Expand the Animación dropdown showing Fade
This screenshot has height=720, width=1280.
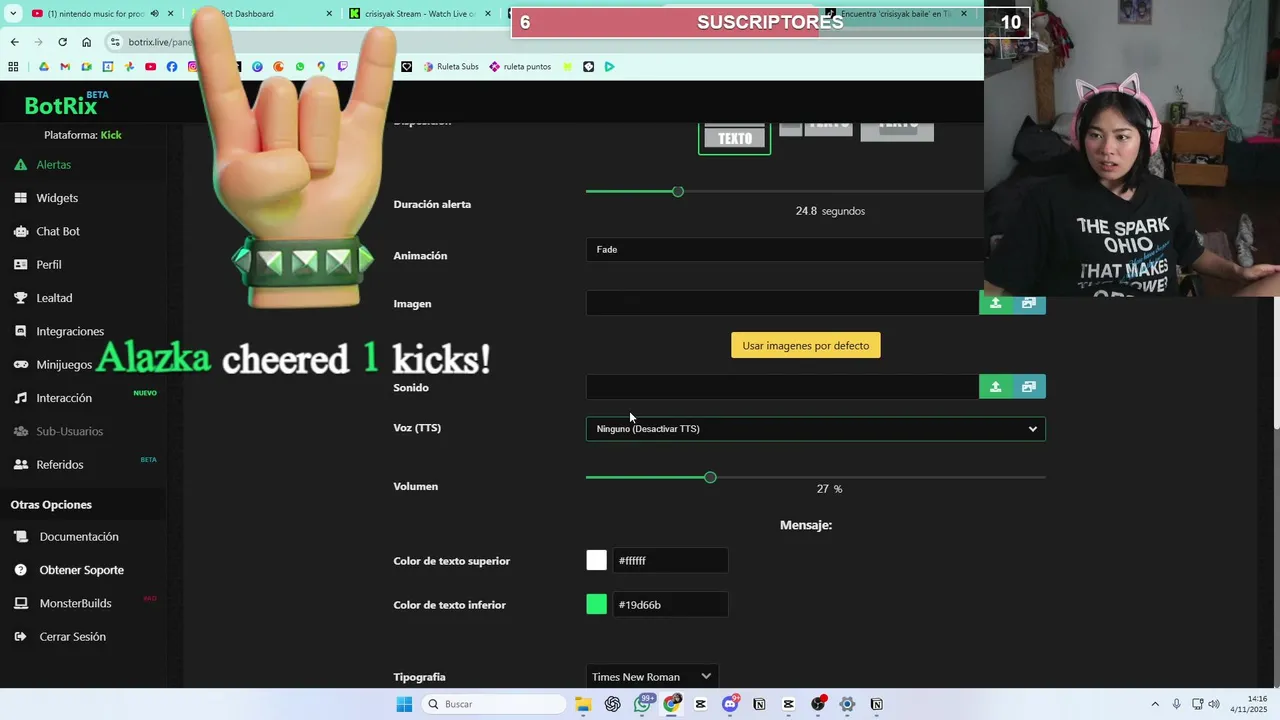[x=785, y=250]
